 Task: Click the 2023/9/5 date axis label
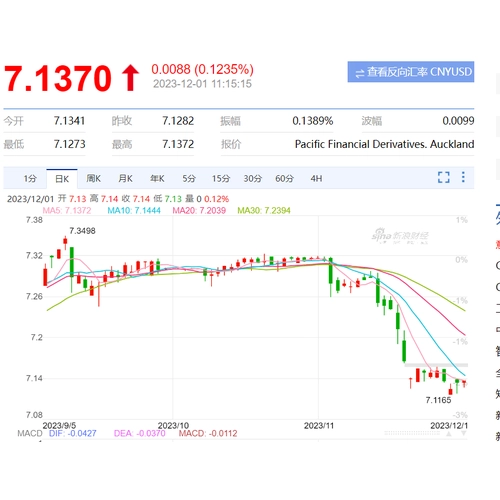(59, 426)
